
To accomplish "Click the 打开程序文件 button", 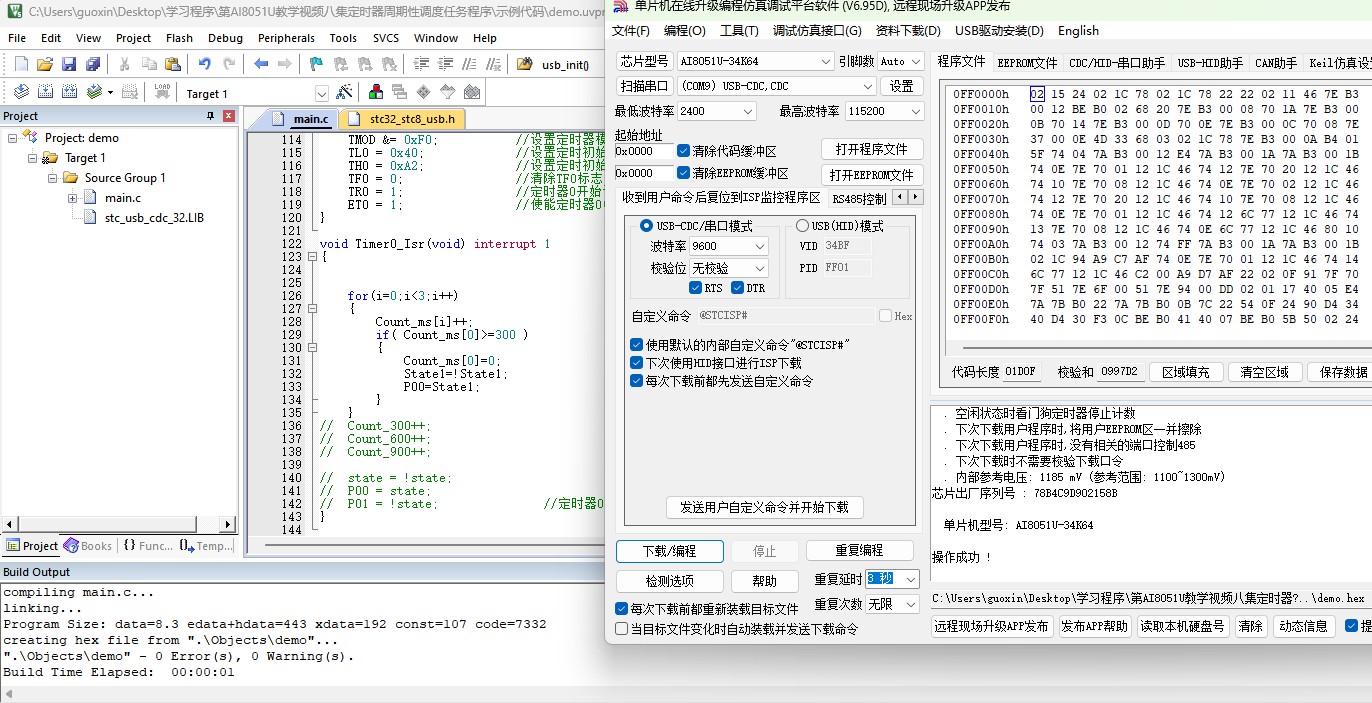I will point(871,149).
